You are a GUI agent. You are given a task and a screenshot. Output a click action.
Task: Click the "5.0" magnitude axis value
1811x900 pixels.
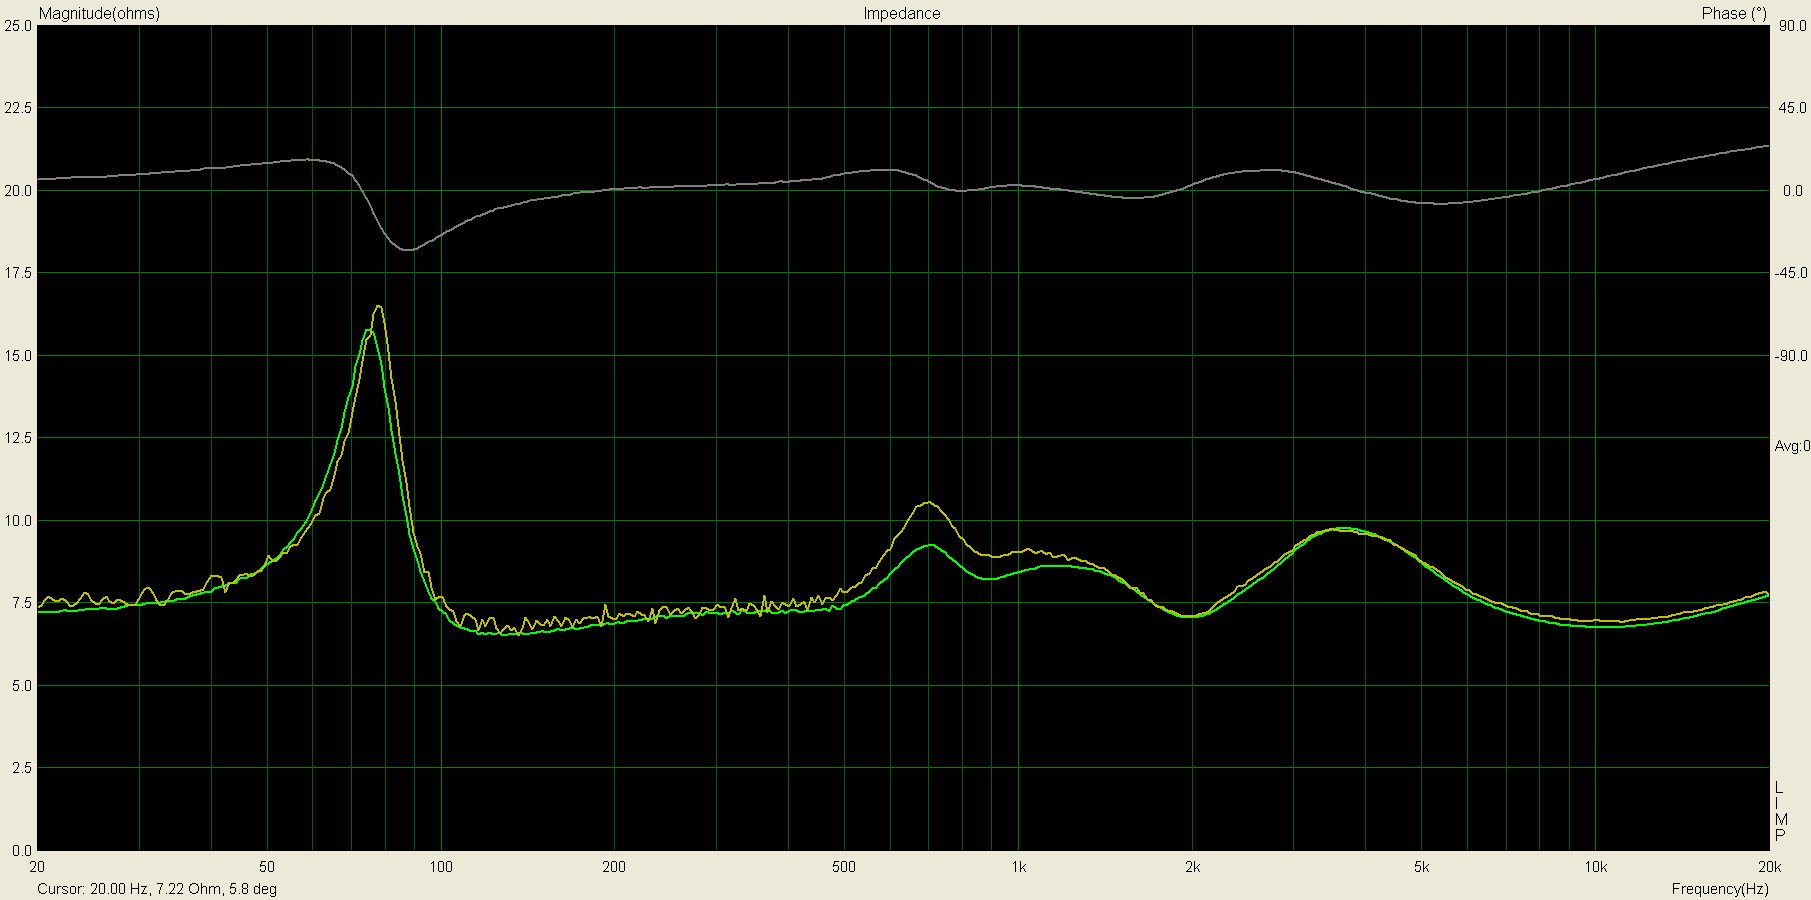click(x=21, y=686)
